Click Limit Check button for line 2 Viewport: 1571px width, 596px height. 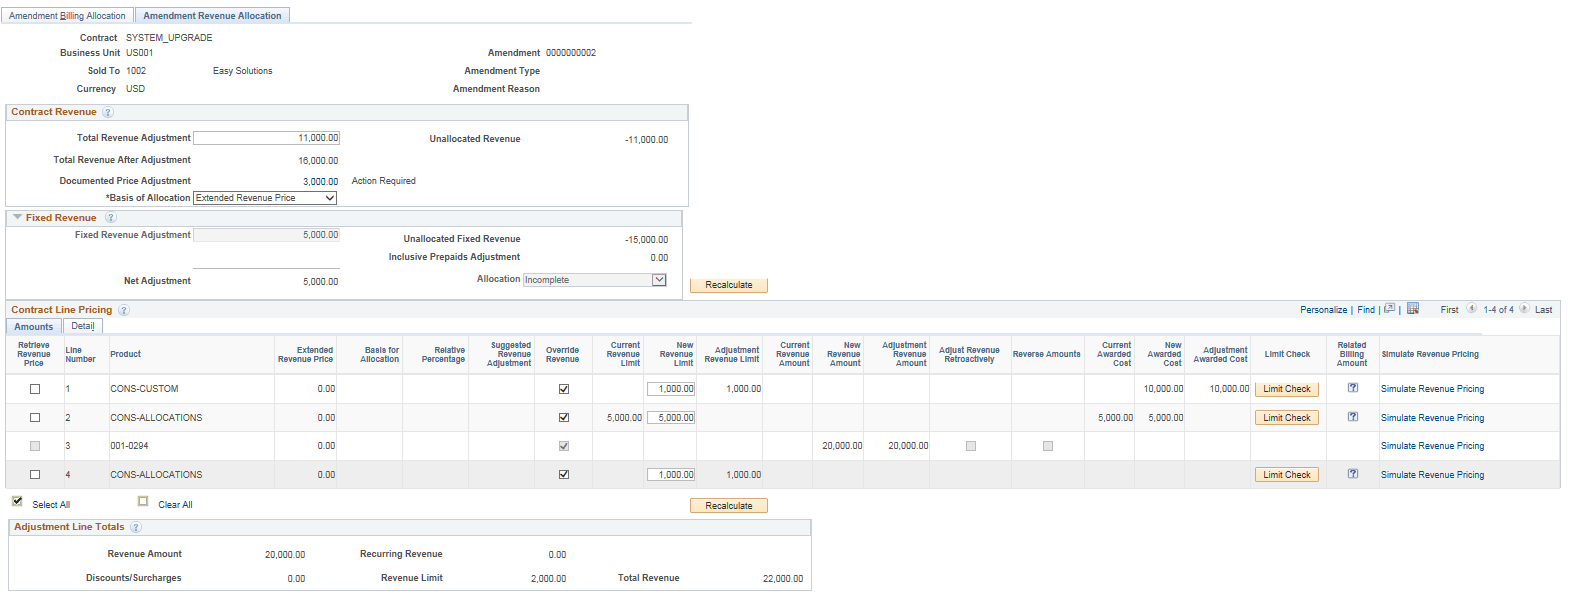(x=1287, y=418)
